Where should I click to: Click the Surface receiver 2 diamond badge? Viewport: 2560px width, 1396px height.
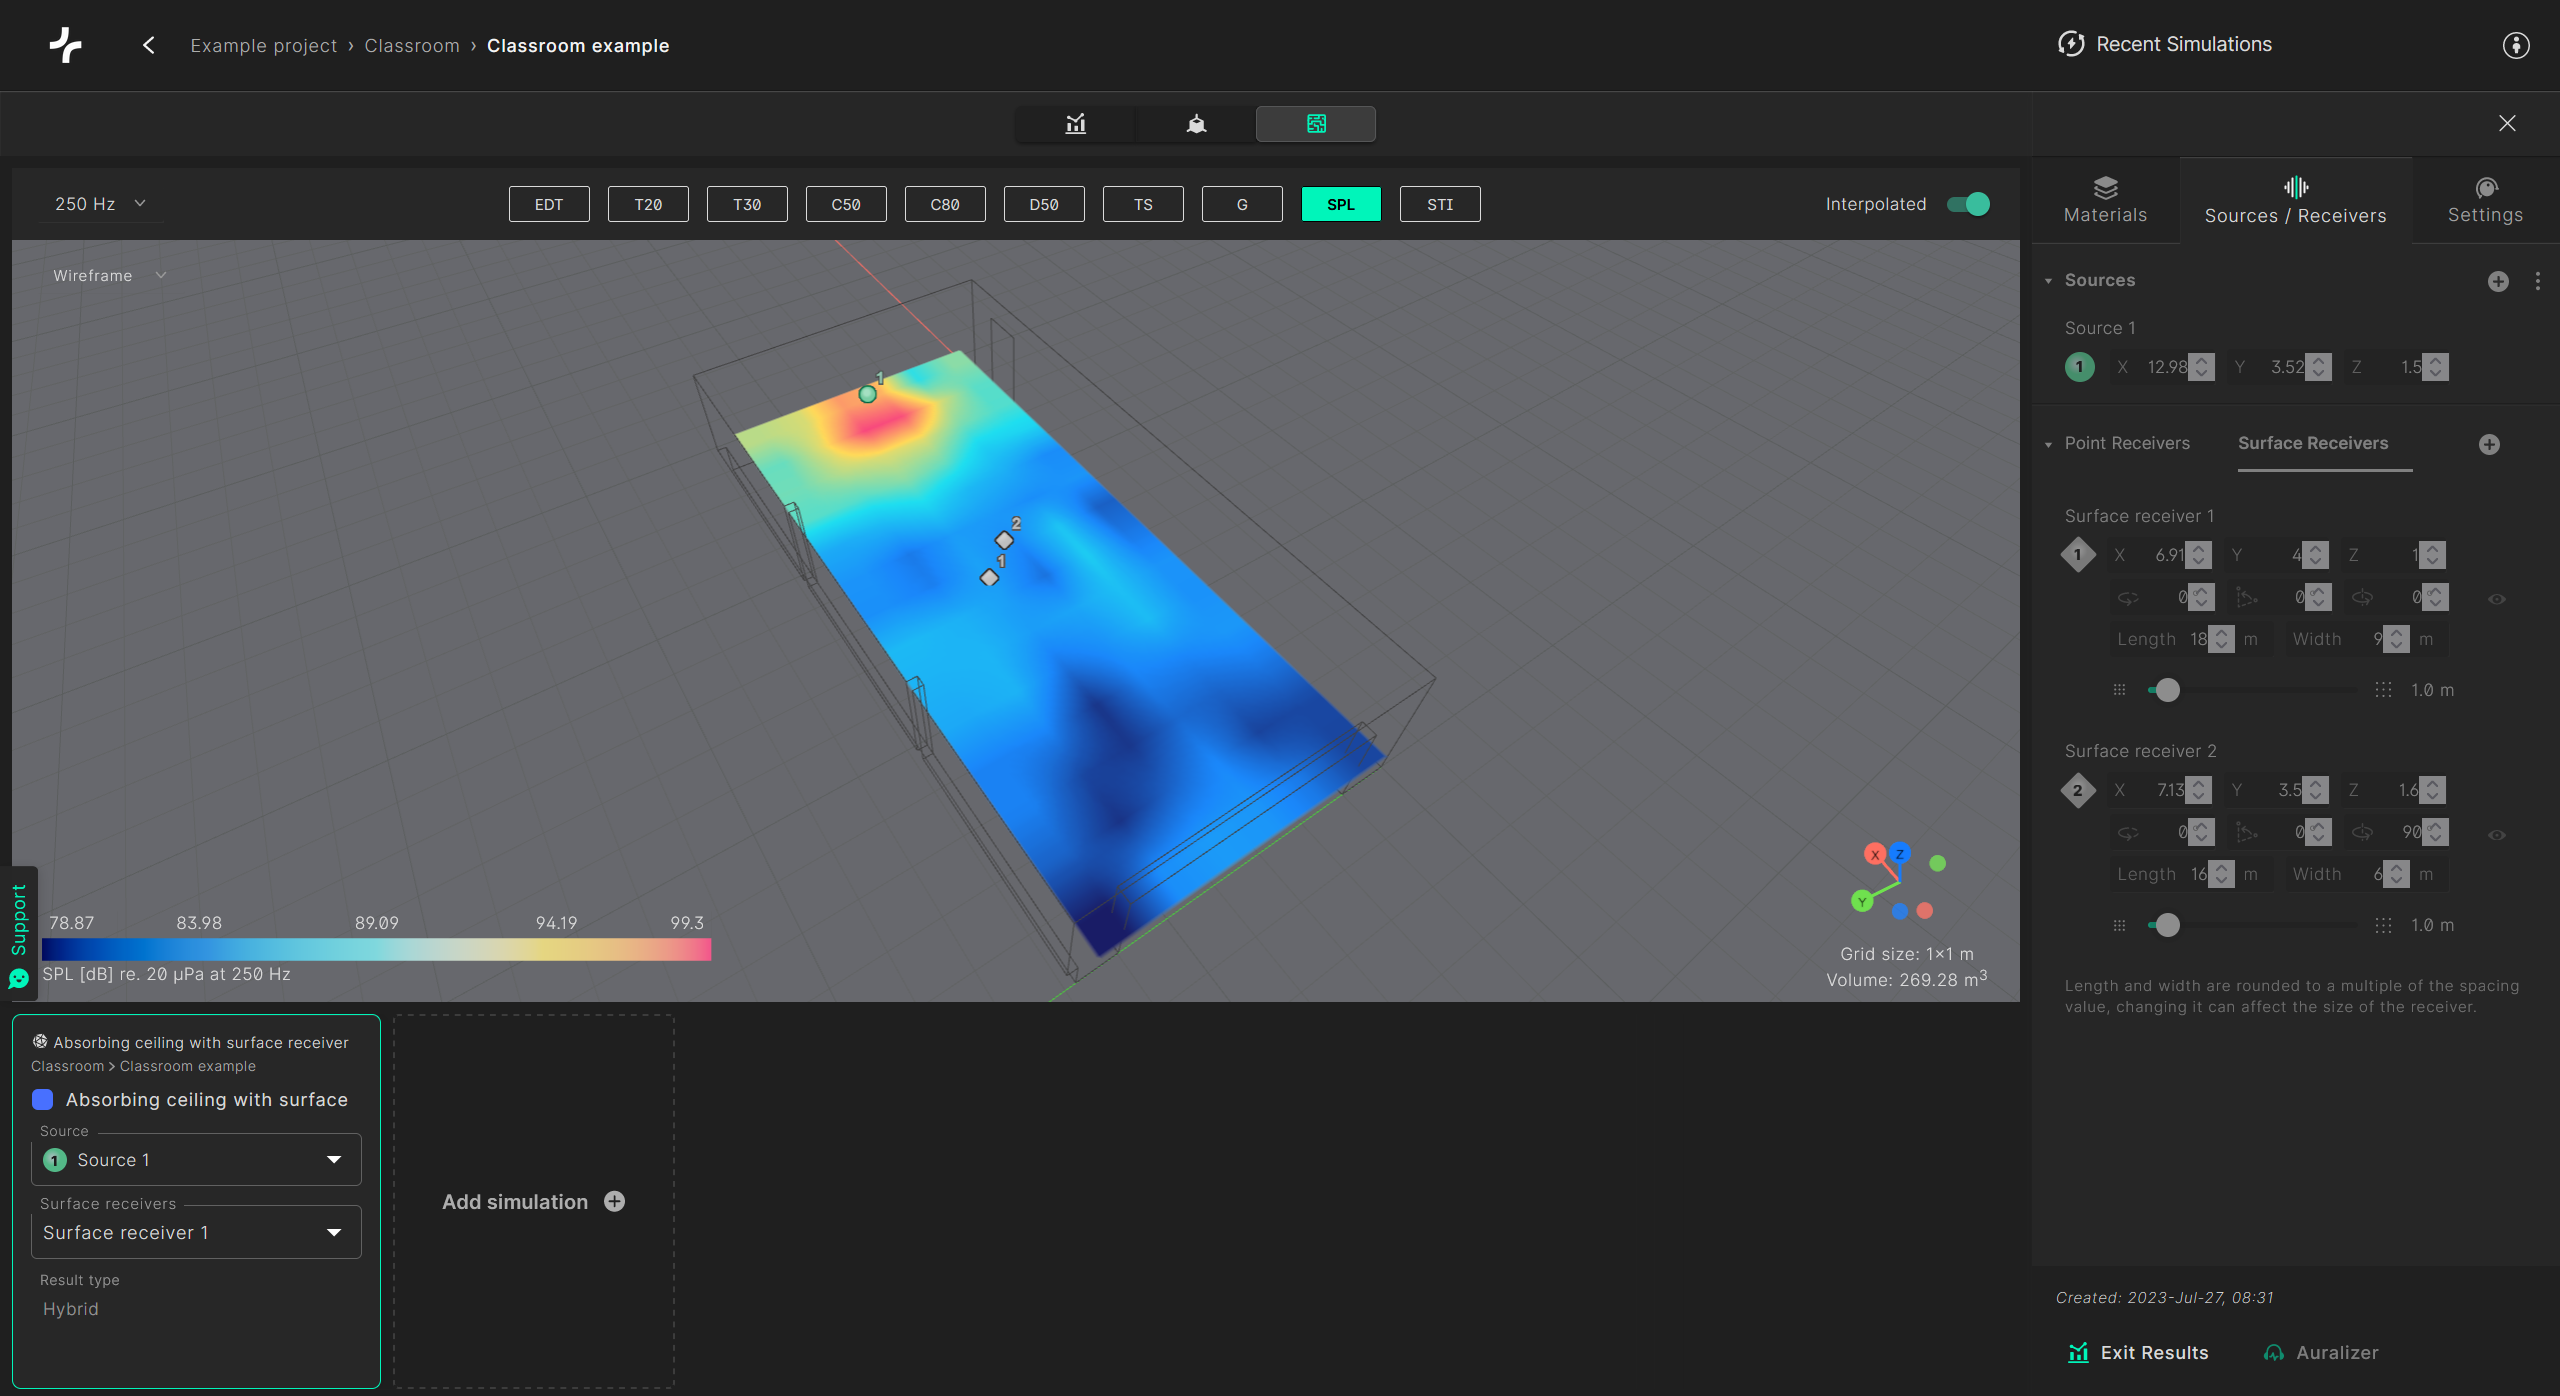[2078, 790]
